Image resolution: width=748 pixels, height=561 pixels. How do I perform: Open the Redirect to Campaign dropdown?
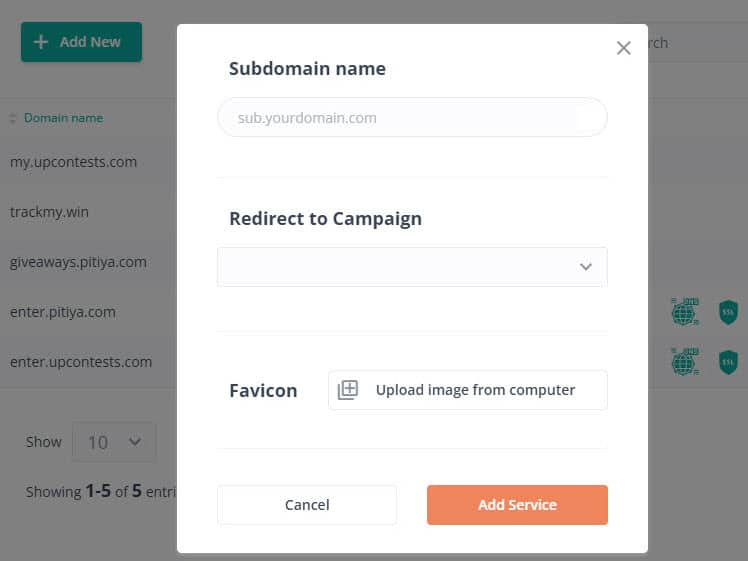[x=412, y=267]
